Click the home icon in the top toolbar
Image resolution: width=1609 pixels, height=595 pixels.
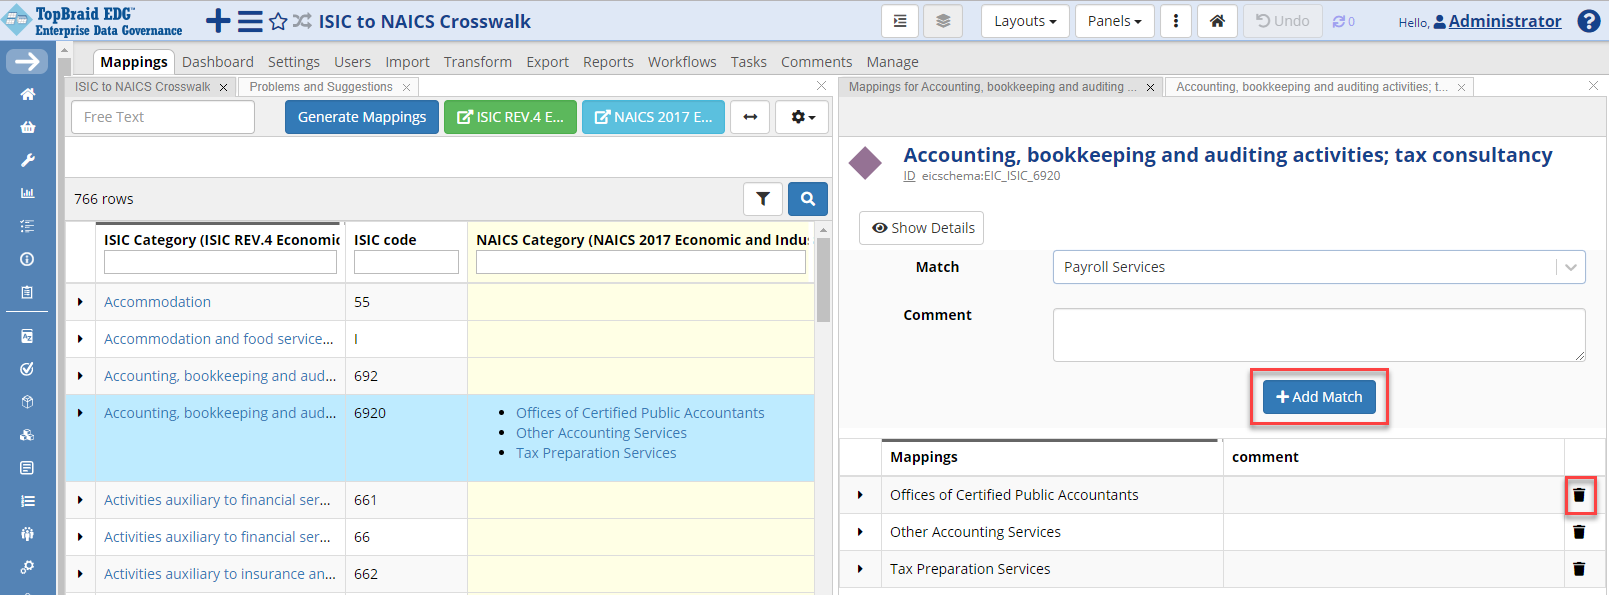pos(1217,21)
